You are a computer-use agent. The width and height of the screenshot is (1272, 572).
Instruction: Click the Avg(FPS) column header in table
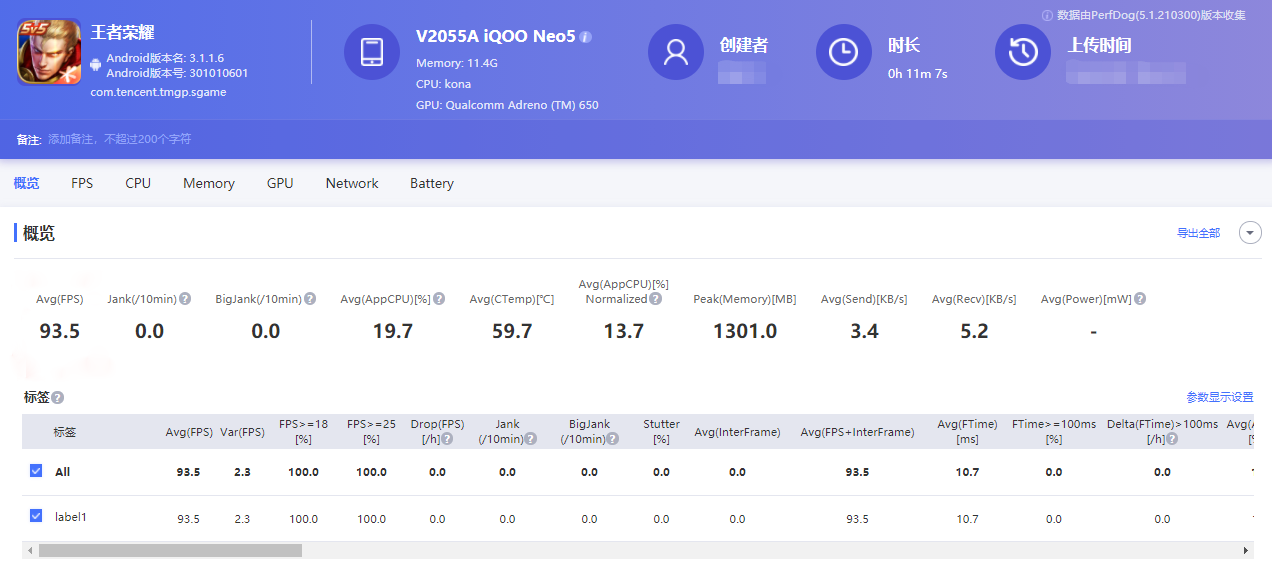(x=189, y=432)
